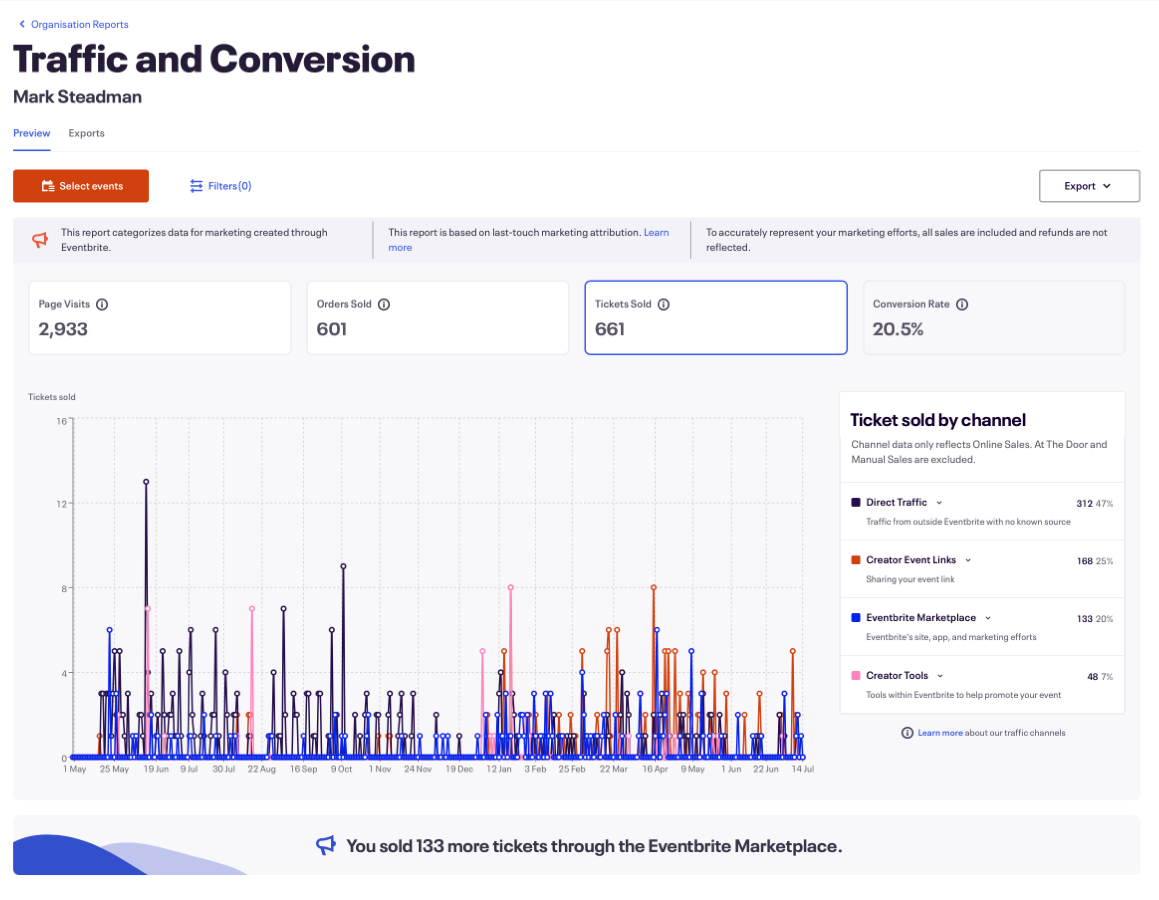The height and width of the screenshot is (900, 1159).
Task: Expand the Direct Traffic channel
Action: (x=939, y=502)
